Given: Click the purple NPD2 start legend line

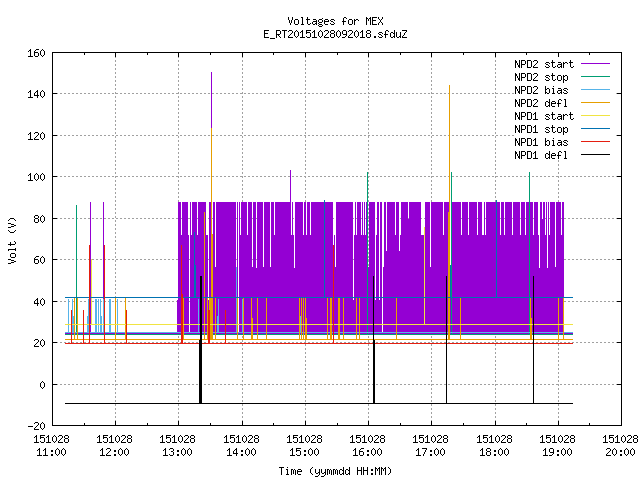Looking at the screenshot, I should click(x=596, y=64).
